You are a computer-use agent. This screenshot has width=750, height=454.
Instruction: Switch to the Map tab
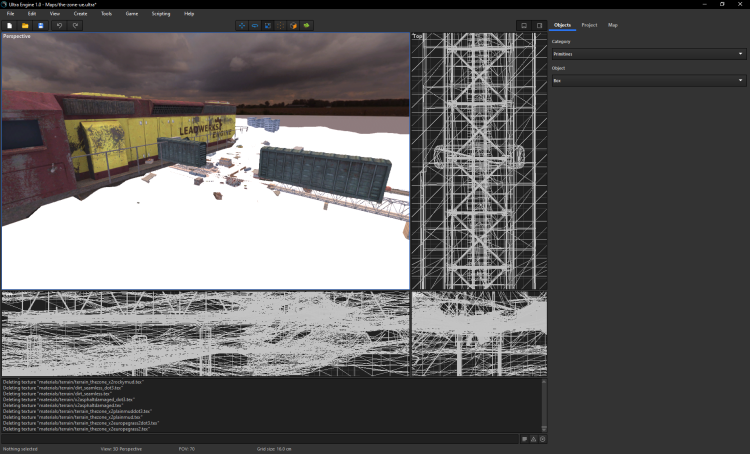(x=613, y=24)
